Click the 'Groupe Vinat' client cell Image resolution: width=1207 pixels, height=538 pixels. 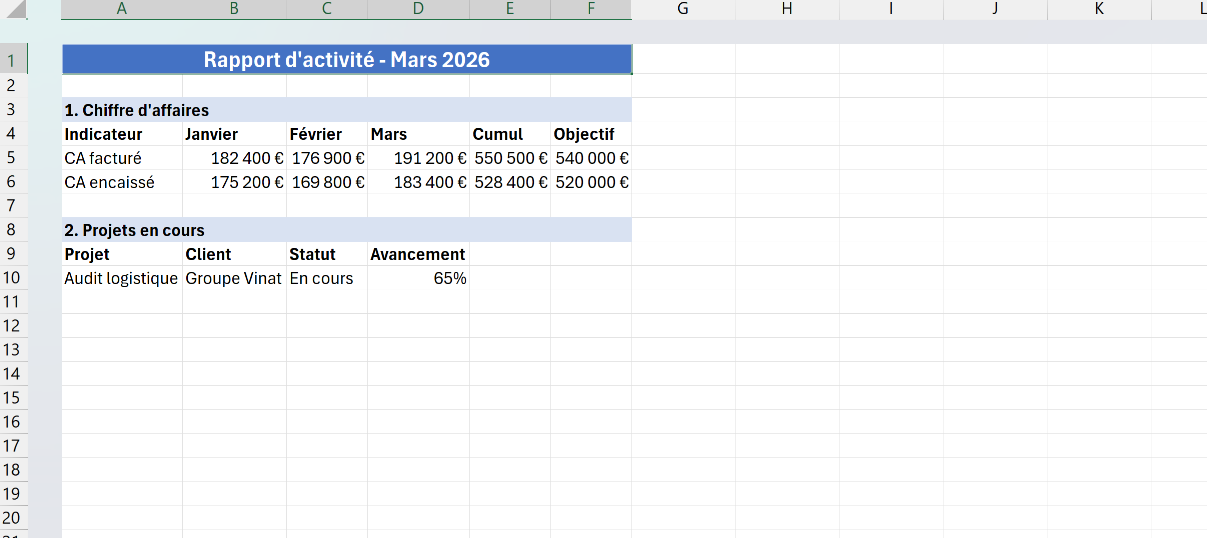tap(235, 278)
